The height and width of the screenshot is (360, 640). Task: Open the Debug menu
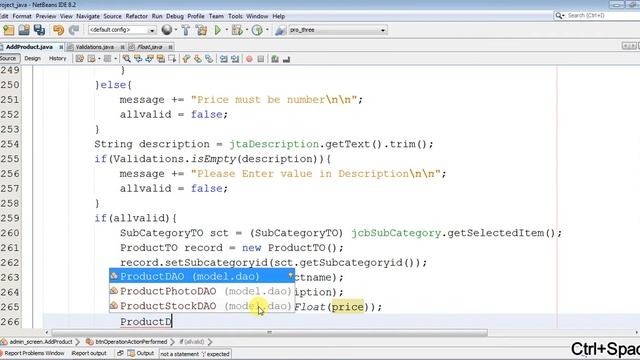click(175, 16)
